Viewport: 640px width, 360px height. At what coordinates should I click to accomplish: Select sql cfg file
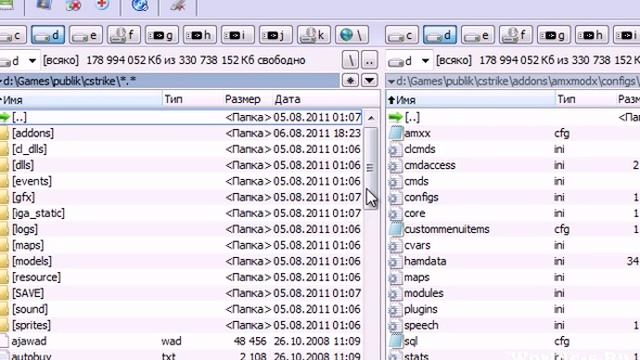513,341
